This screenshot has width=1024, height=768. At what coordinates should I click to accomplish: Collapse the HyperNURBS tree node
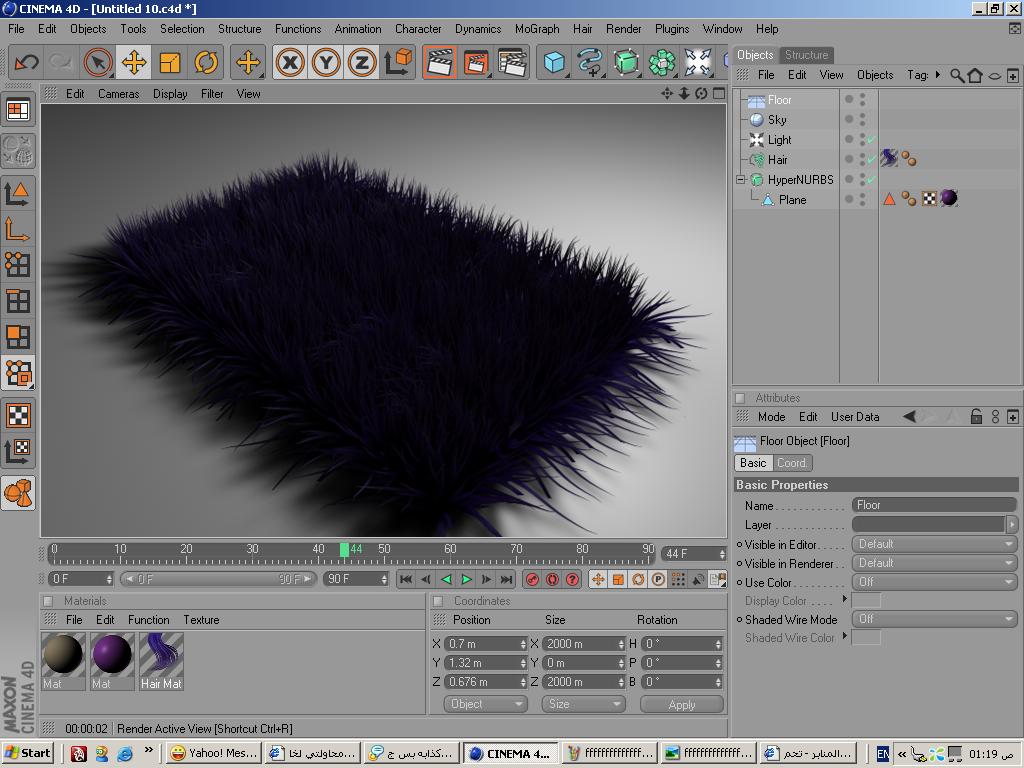741,179
